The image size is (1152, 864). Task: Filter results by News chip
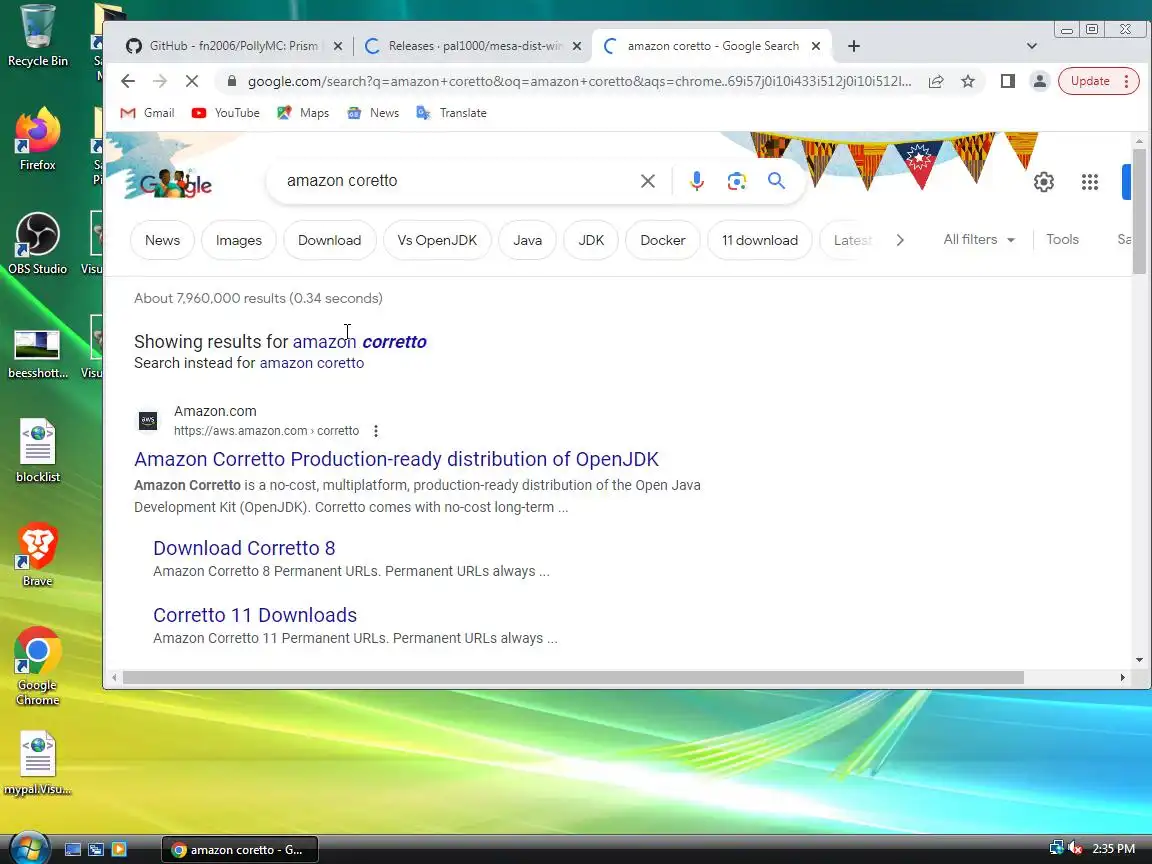click(x=162, y=240)
